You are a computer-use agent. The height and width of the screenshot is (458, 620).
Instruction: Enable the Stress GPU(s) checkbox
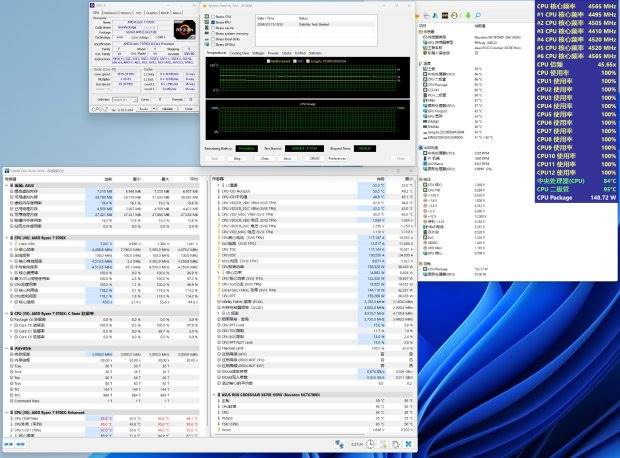213,45
